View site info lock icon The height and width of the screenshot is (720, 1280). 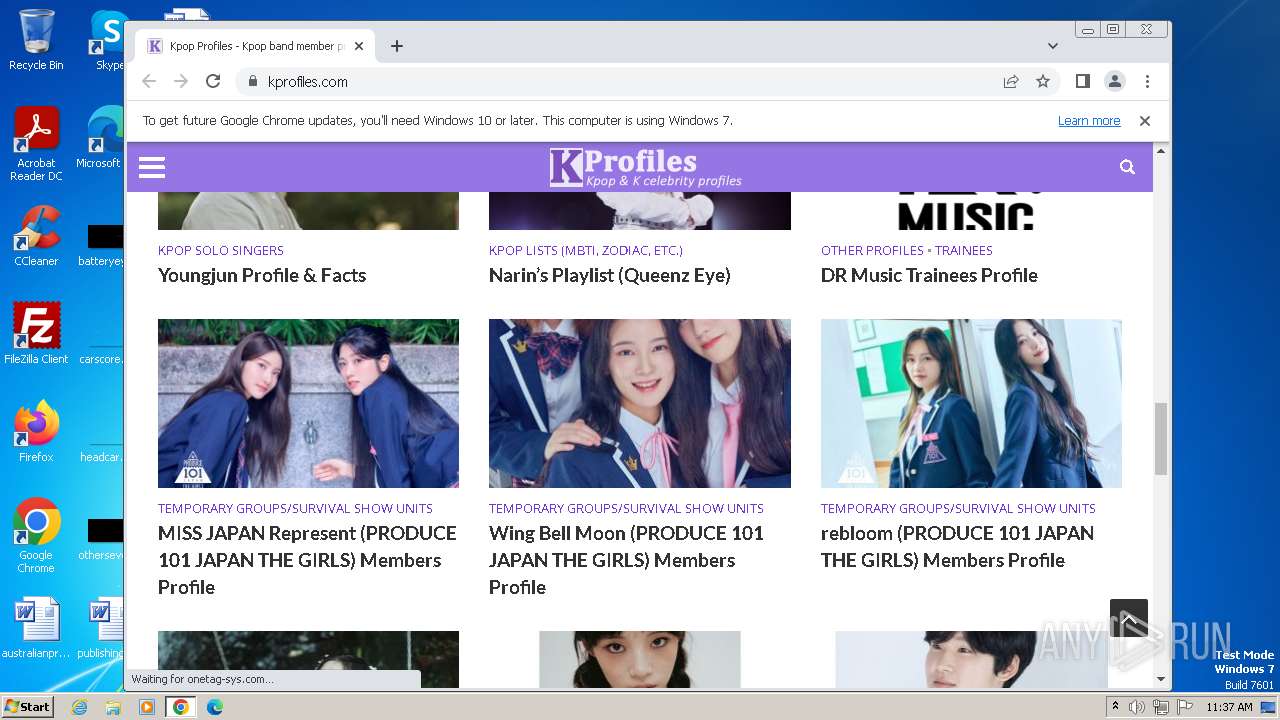[x=252, y=82]
